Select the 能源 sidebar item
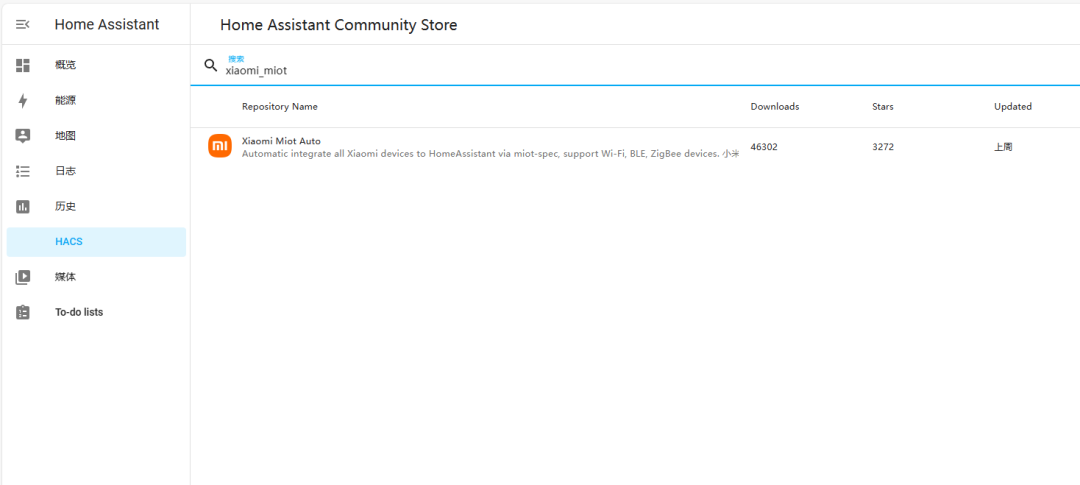The image size is (1080, 485). coord(96,101)
